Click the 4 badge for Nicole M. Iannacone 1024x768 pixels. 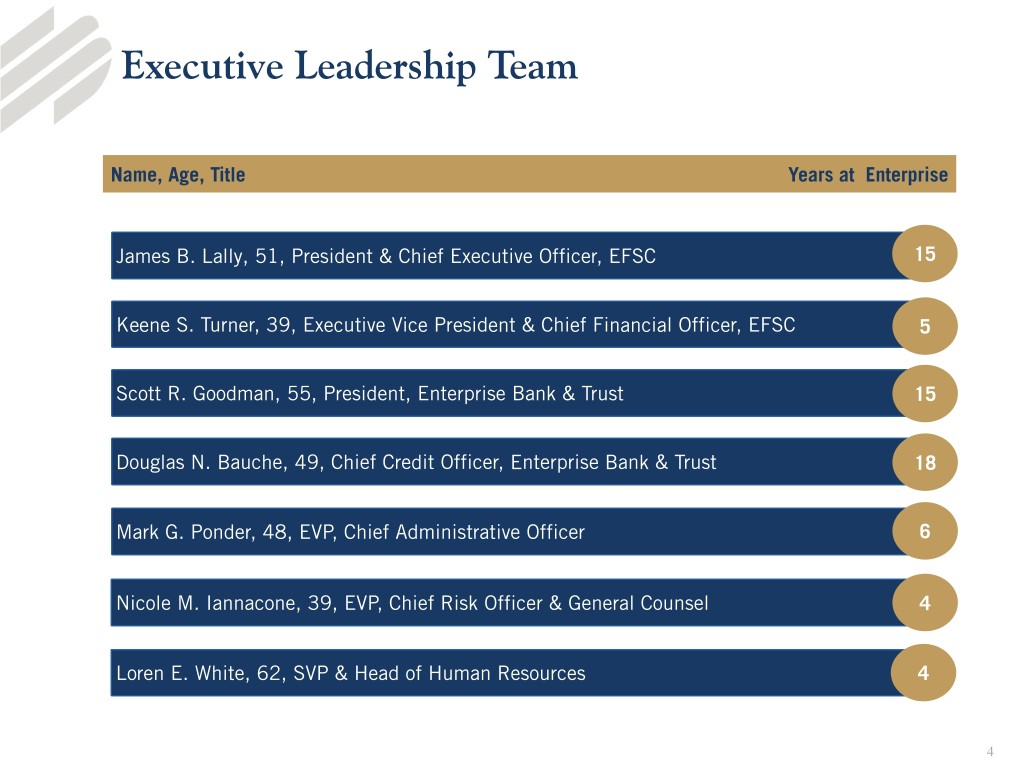[926, 603]
